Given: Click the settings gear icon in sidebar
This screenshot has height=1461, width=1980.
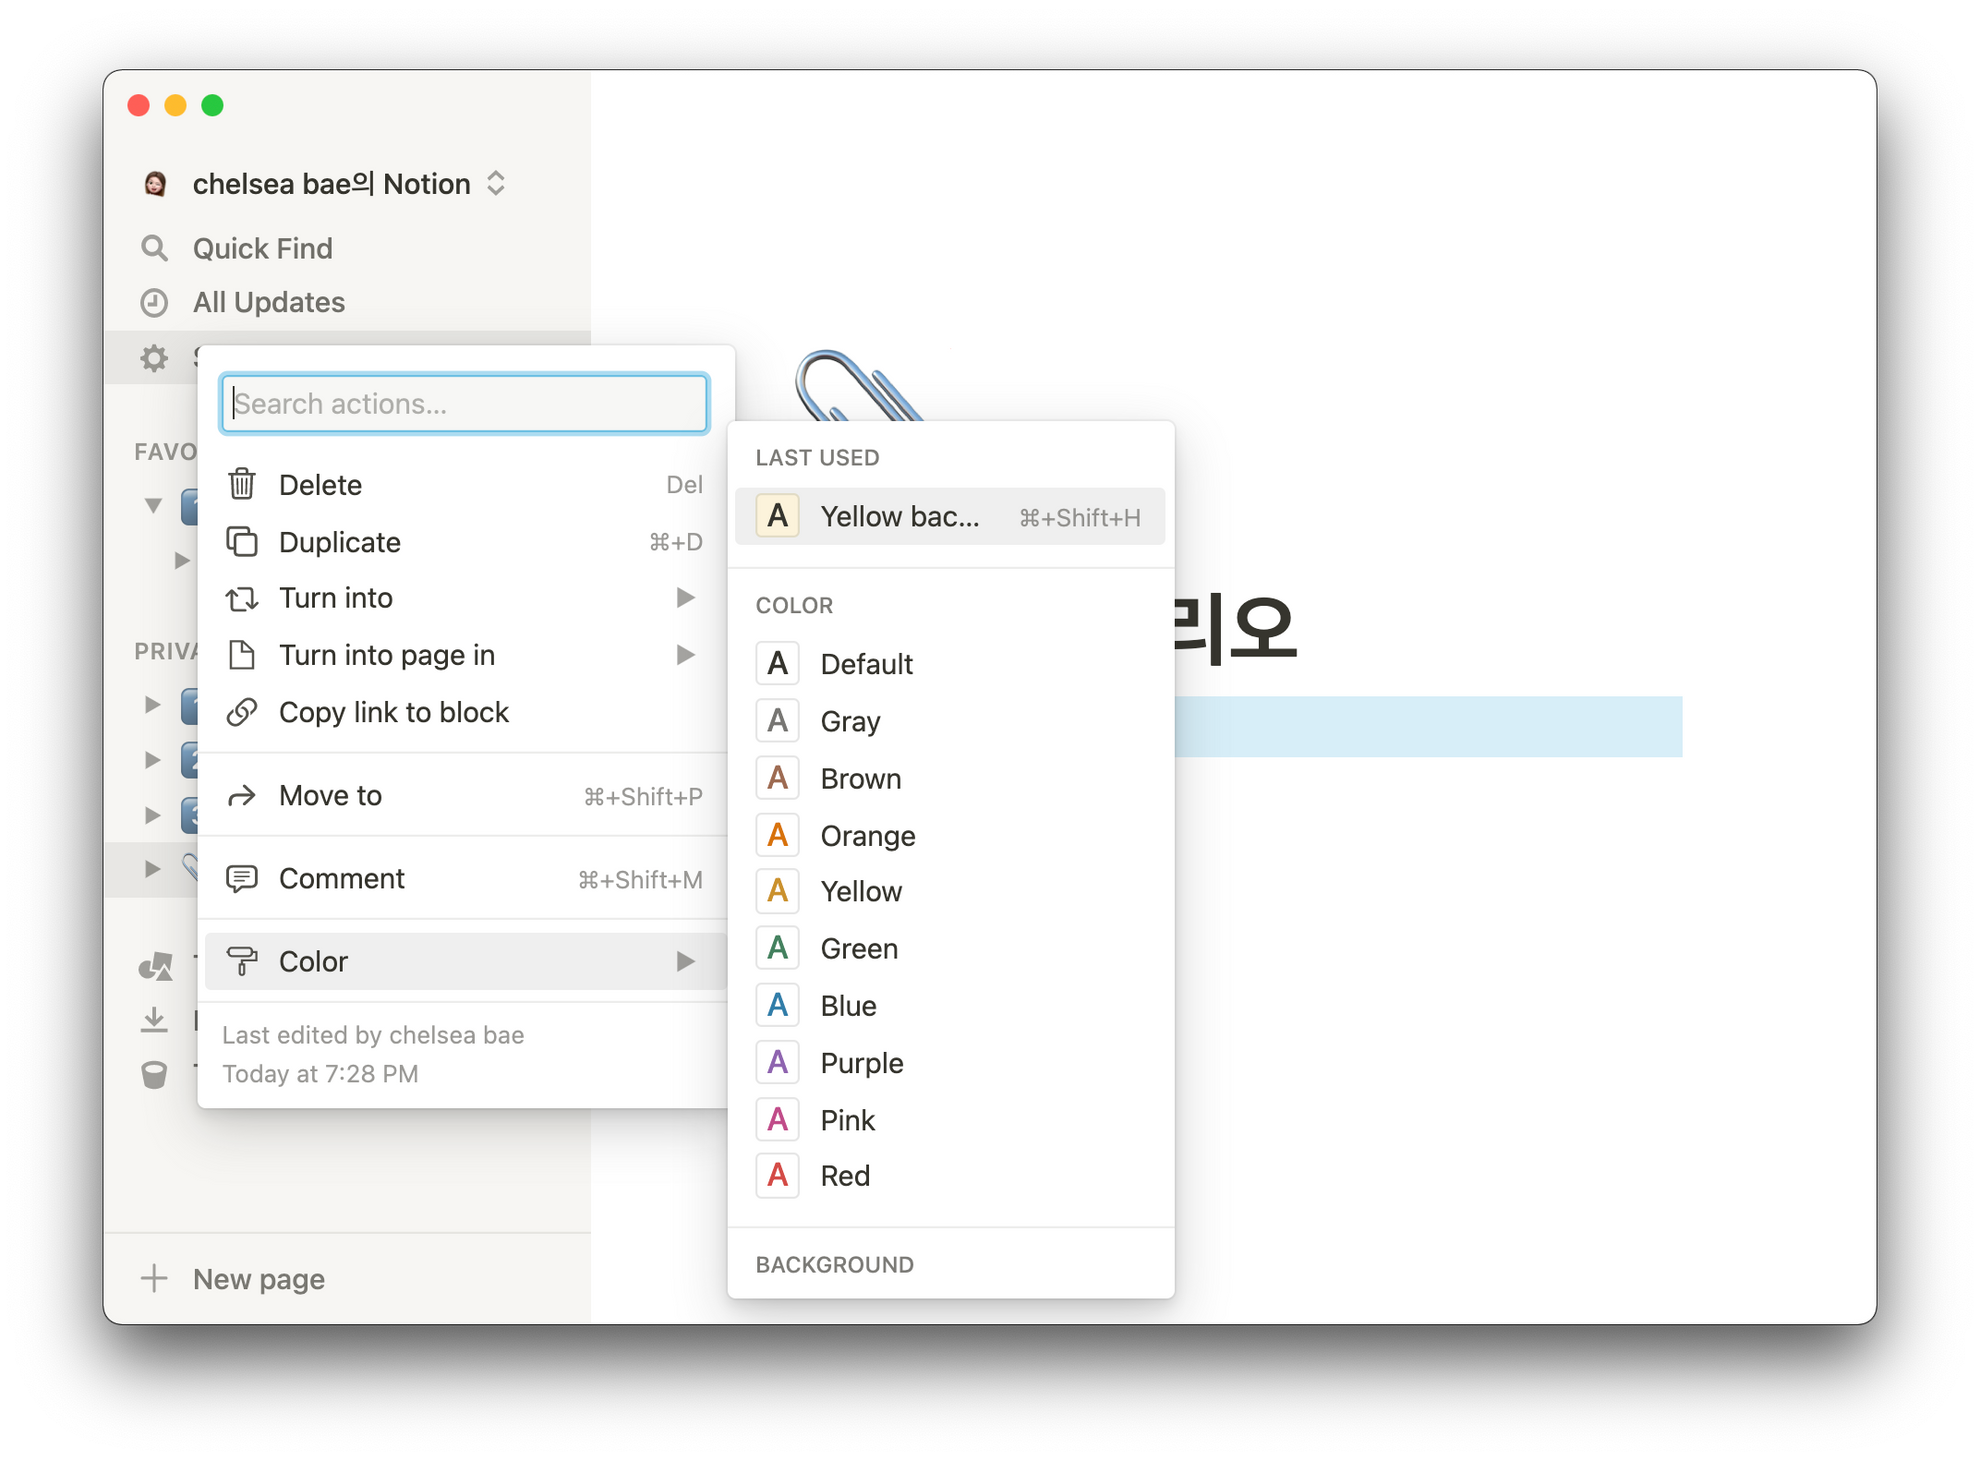Looking at the screenshot, I should coord(154,358).
